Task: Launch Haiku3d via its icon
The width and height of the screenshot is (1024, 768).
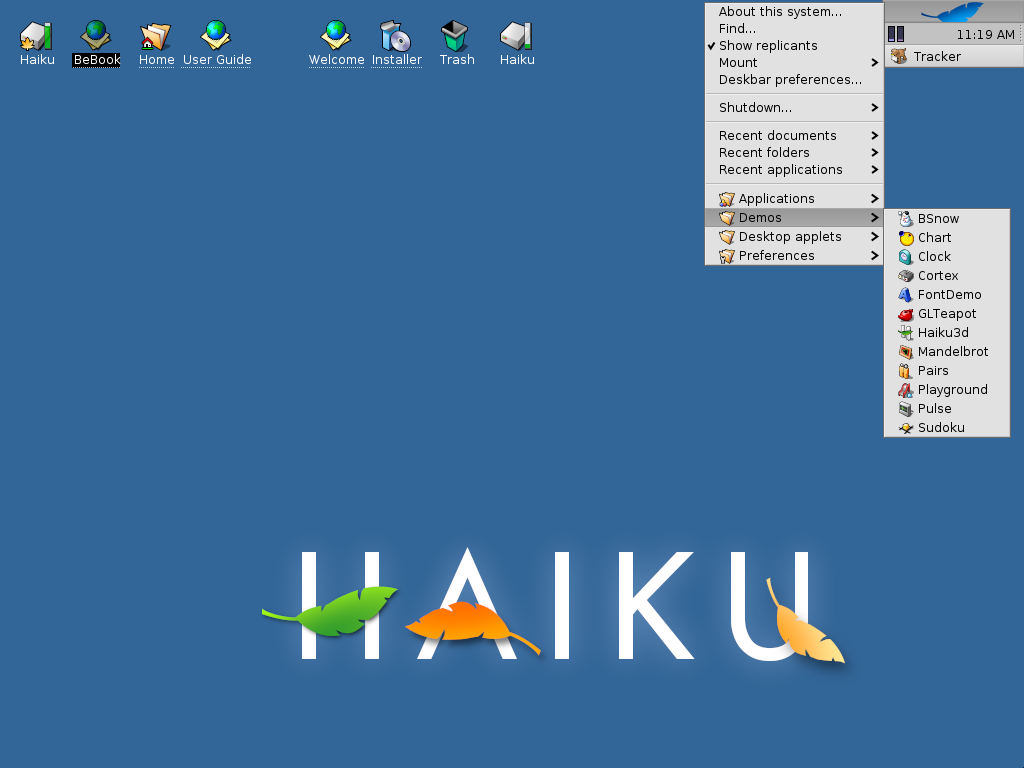Action: (x=905, y=332)
